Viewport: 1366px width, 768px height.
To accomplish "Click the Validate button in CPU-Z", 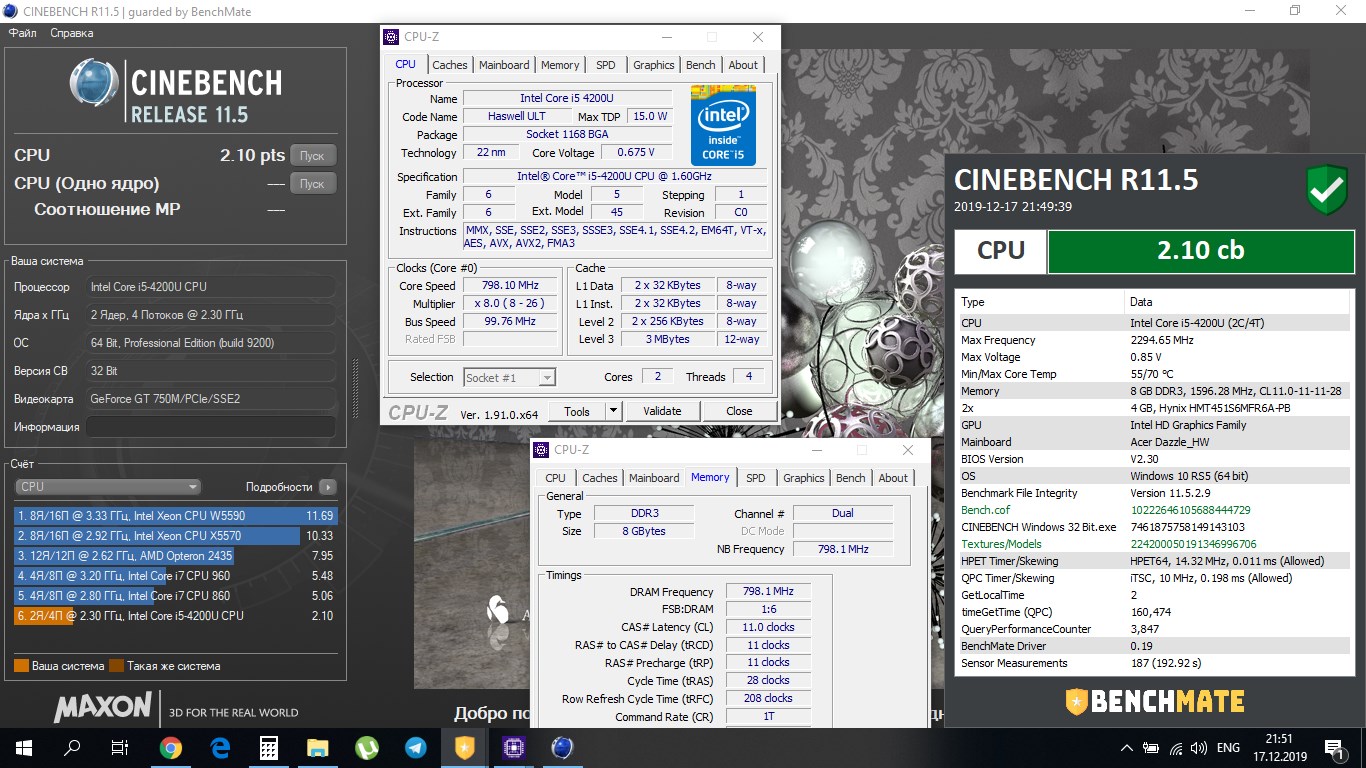I will pos(662,411).
